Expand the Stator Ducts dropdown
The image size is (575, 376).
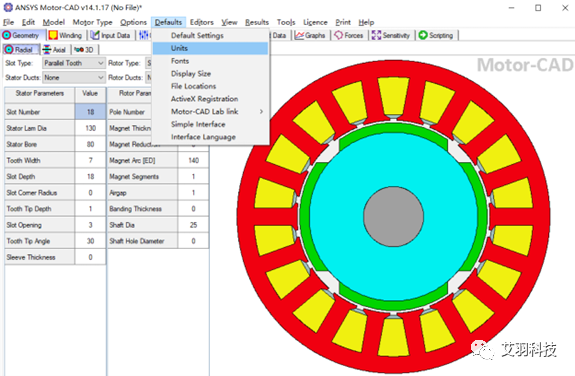click(x=100, y=77)
